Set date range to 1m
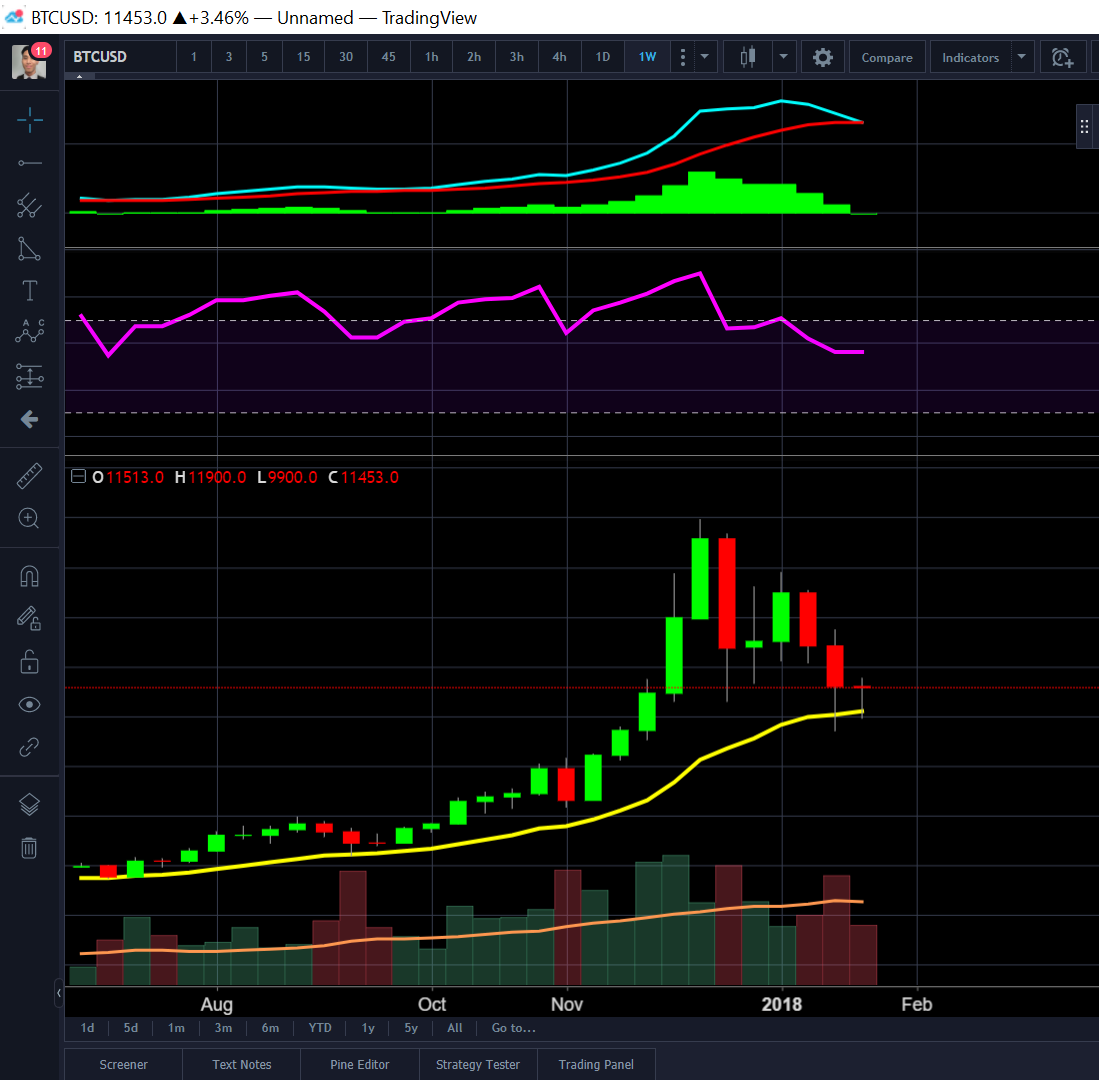The height and width of the screenshot is (1080, 1099). (176, 1028)
